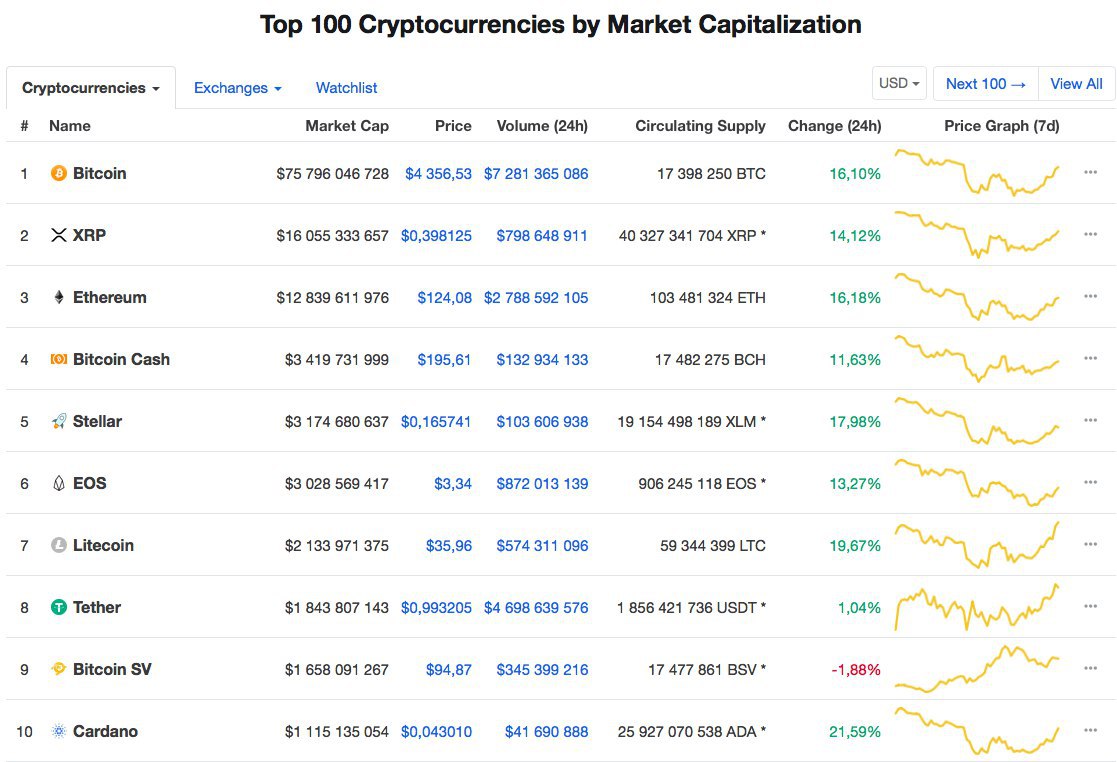
Task: Open the USD currency dropdown
Action: 899,84
